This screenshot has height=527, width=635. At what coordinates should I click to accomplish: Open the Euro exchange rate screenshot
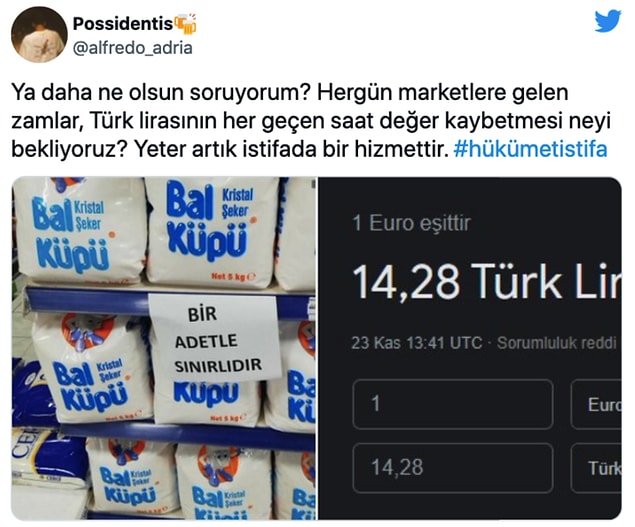(x=469, y=348)
